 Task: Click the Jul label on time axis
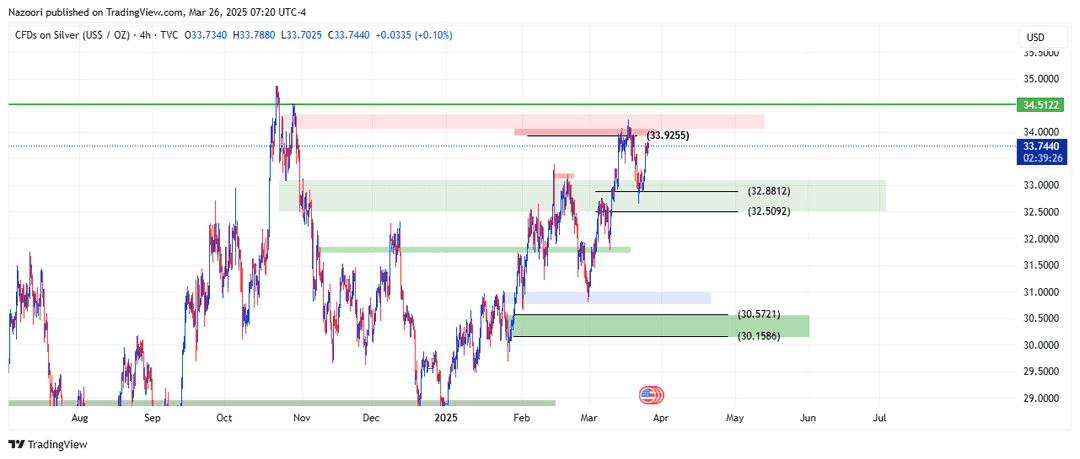click(x=880, y=418)
